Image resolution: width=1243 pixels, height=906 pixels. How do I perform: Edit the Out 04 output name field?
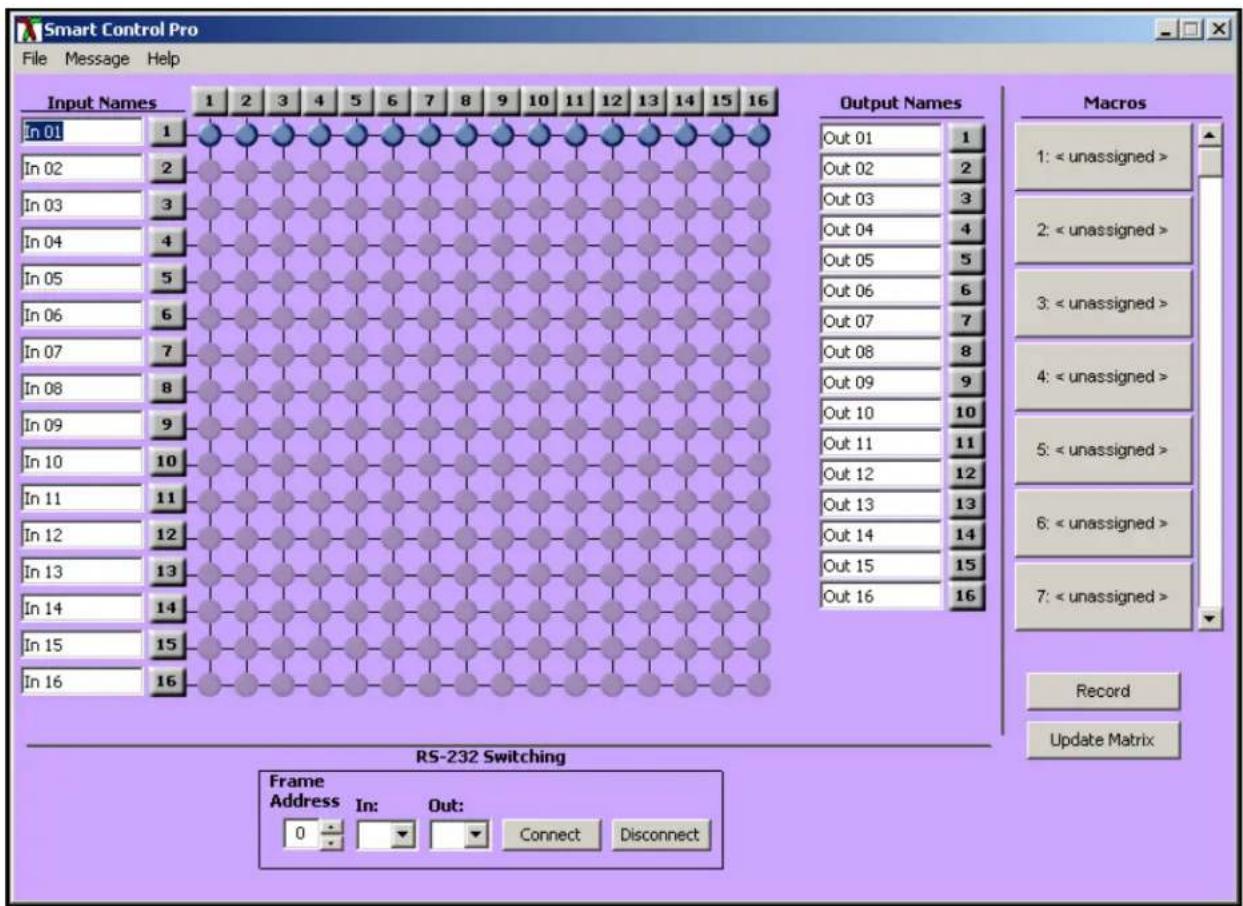click(x=881, y=230)
